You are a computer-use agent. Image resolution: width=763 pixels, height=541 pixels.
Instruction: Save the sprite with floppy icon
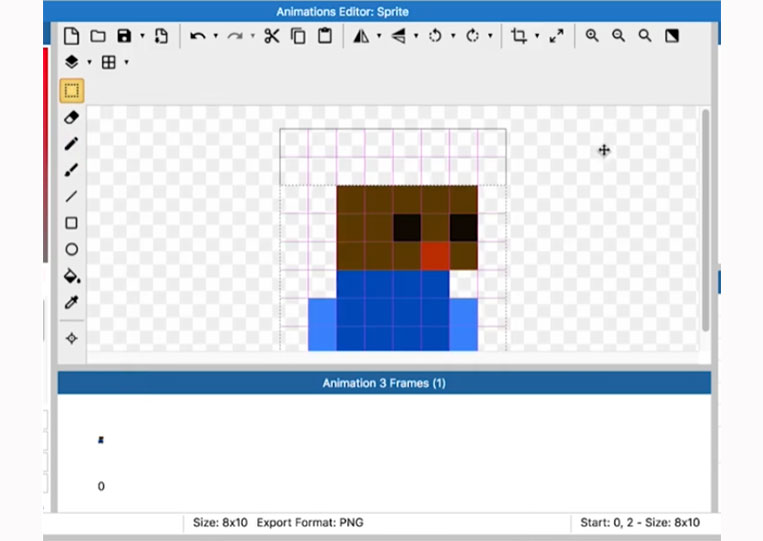[124, 36]
